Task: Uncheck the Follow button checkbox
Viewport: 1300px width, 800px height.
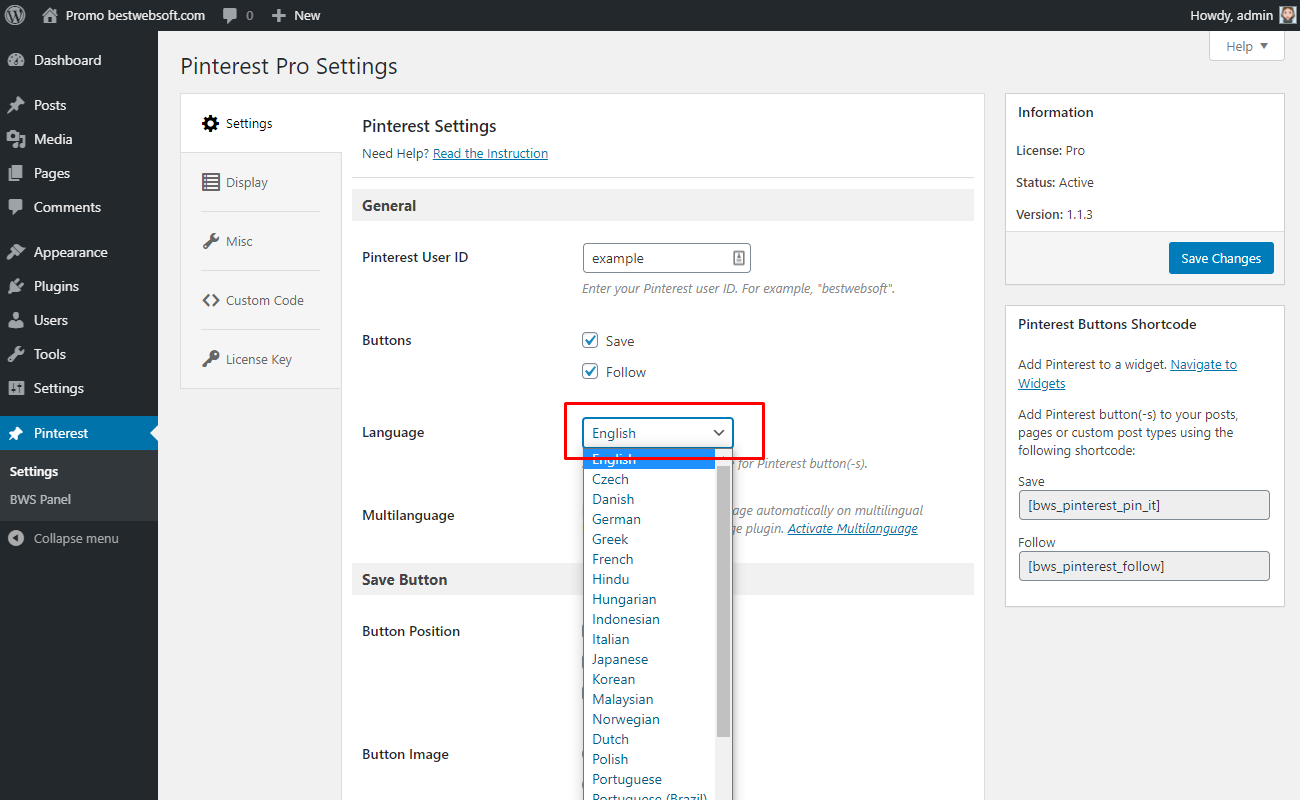Action: [590, 371]
